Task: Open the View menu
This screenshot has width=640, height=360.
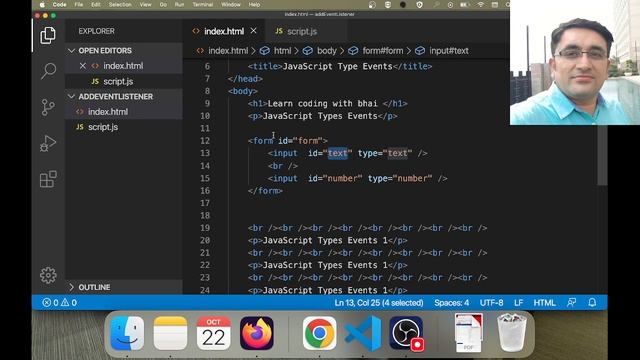Action: (145, 4)
